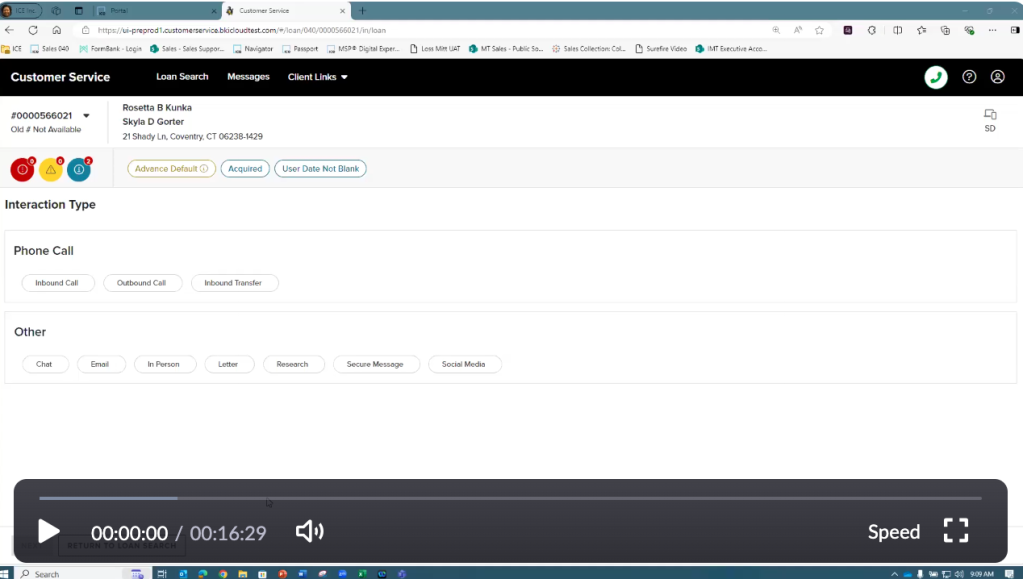Click the video progress bar
This screenshot has height=579, width=1023.
pos(510,498)
